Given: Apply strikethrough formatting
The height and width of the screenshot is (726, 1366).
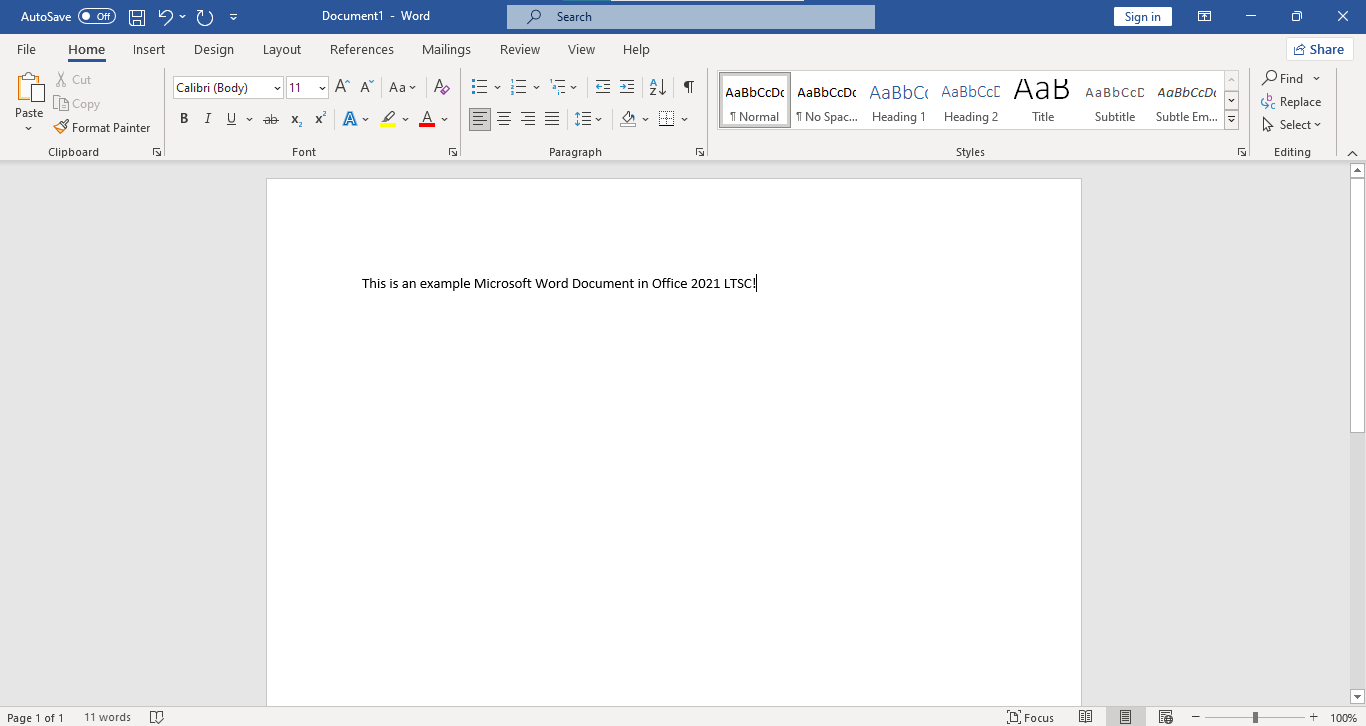Looking at the screenshot, I should click(x=270, y=119).
